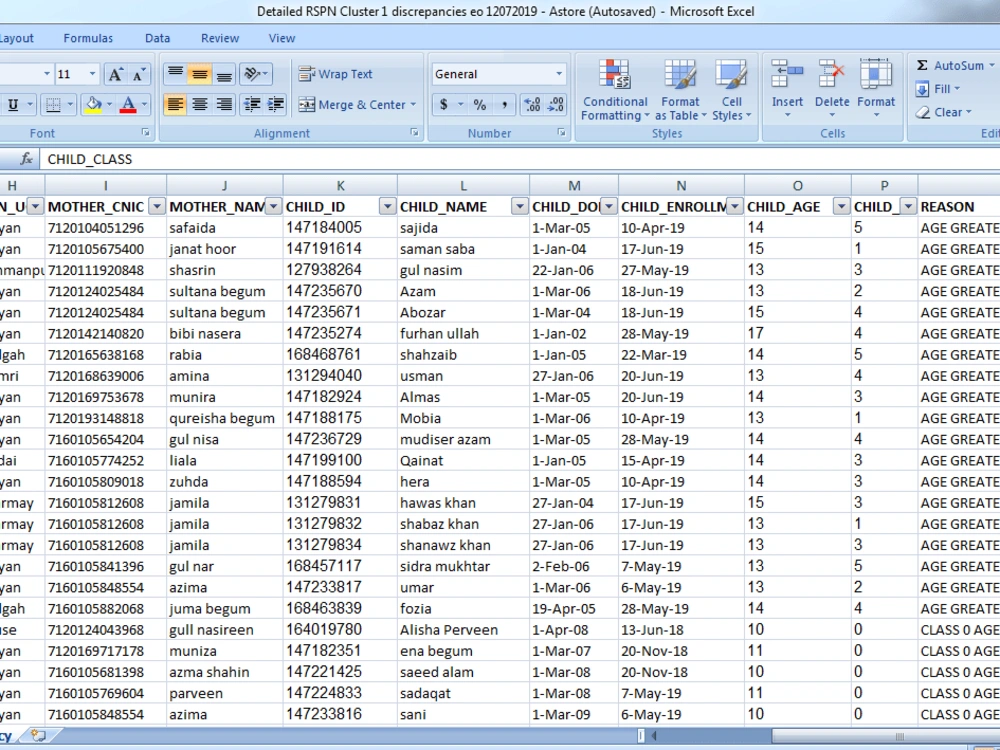Open text orientation options
1000x750 pixels.
tap(256, 74)
